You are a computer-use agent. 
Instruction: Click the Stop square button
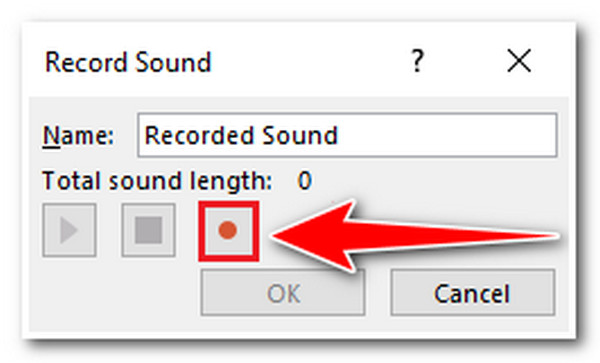click(148, 230)
